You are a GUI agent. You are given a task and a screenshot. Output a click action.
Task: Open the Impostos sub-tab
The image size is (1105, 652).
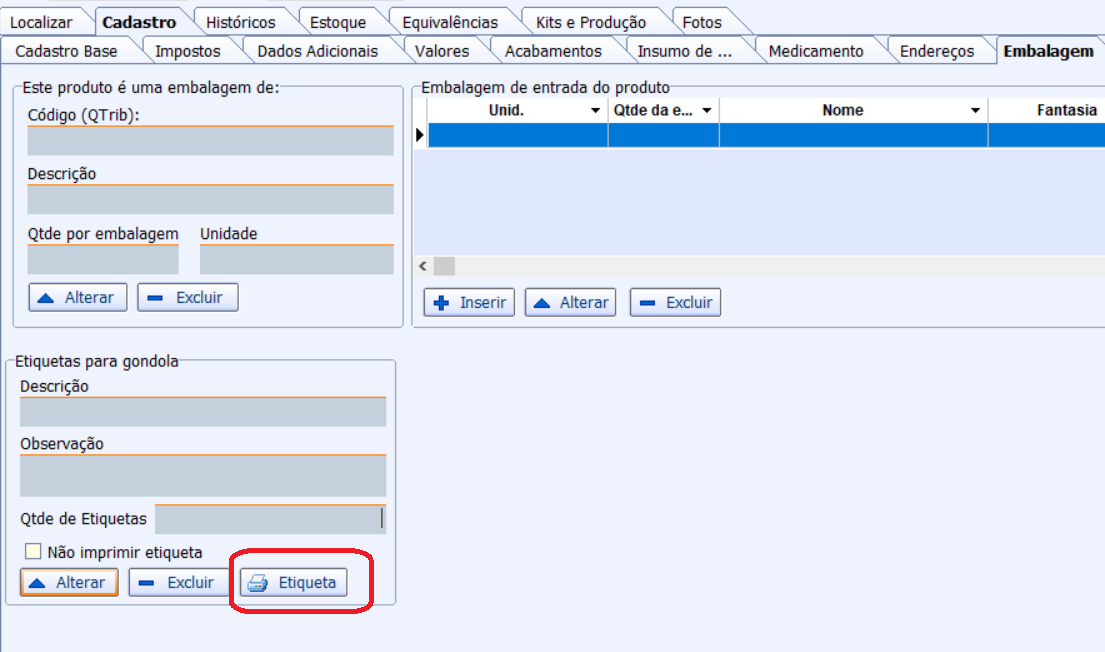(187, 51)
